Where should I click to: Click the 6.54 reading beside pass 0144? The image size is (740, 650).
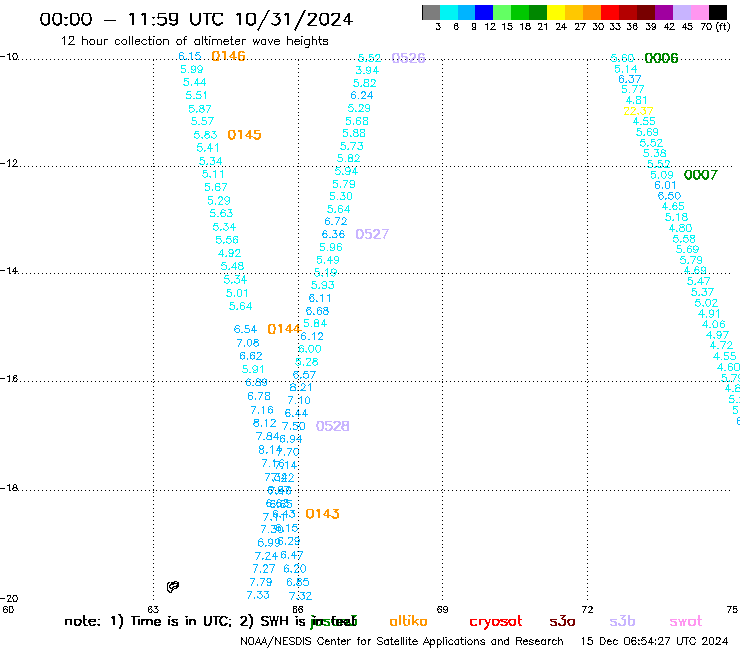click(x=245, y=329)
